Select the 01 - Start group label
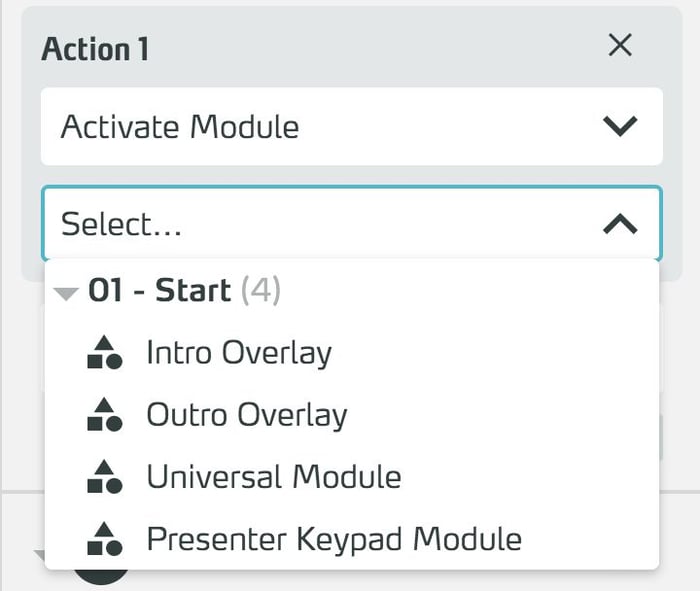 (x=159, y=291)
